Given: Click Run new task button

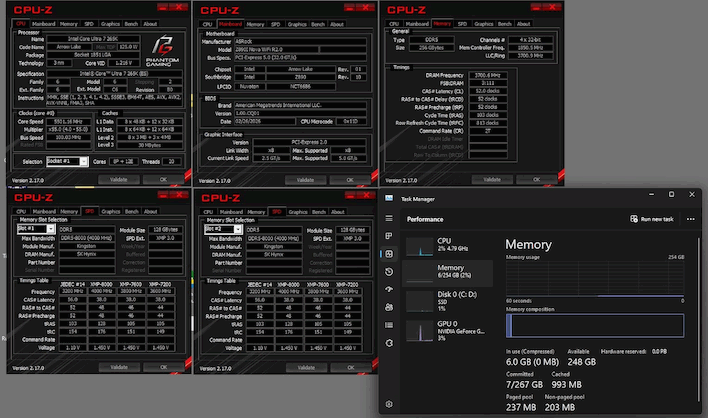Looking at the screenshot, I should click(x=652, y=219).
